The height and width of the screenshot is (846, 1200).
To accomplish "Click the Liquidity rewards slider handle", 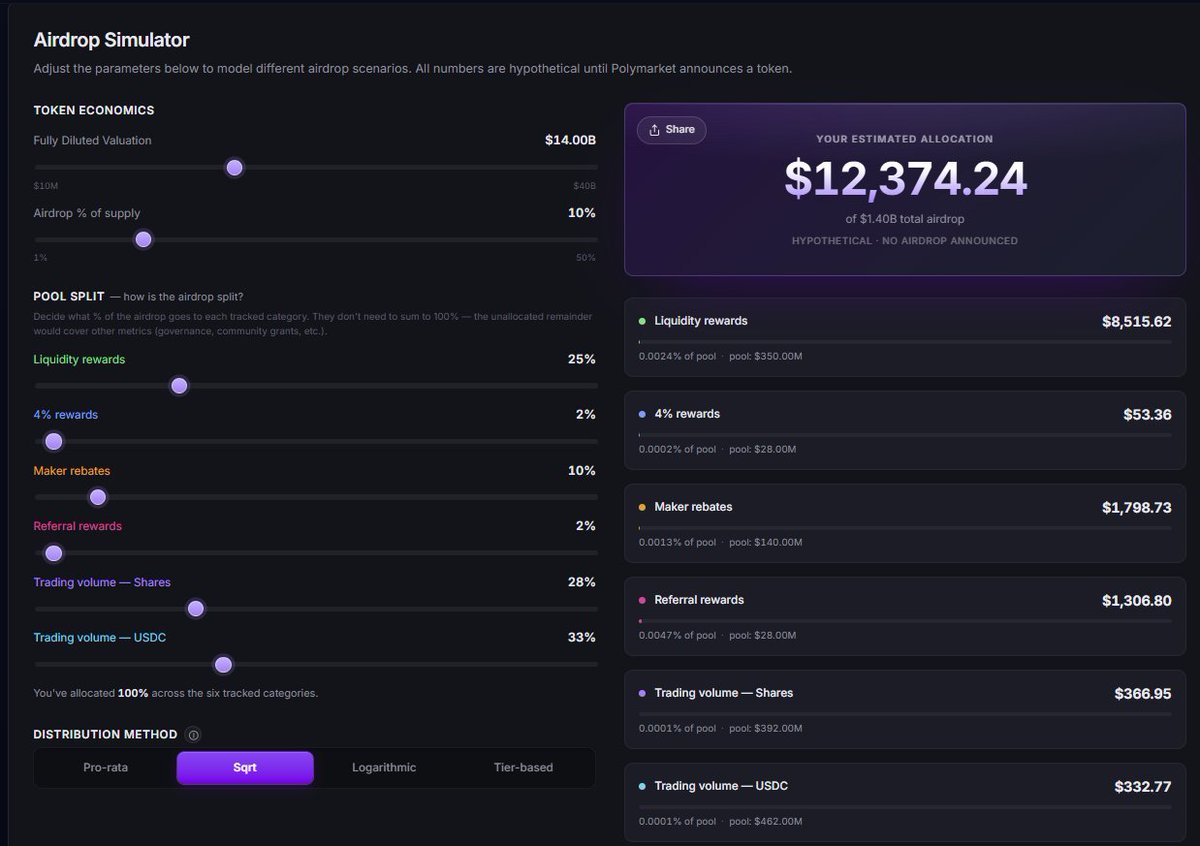I will pos(179,386).
